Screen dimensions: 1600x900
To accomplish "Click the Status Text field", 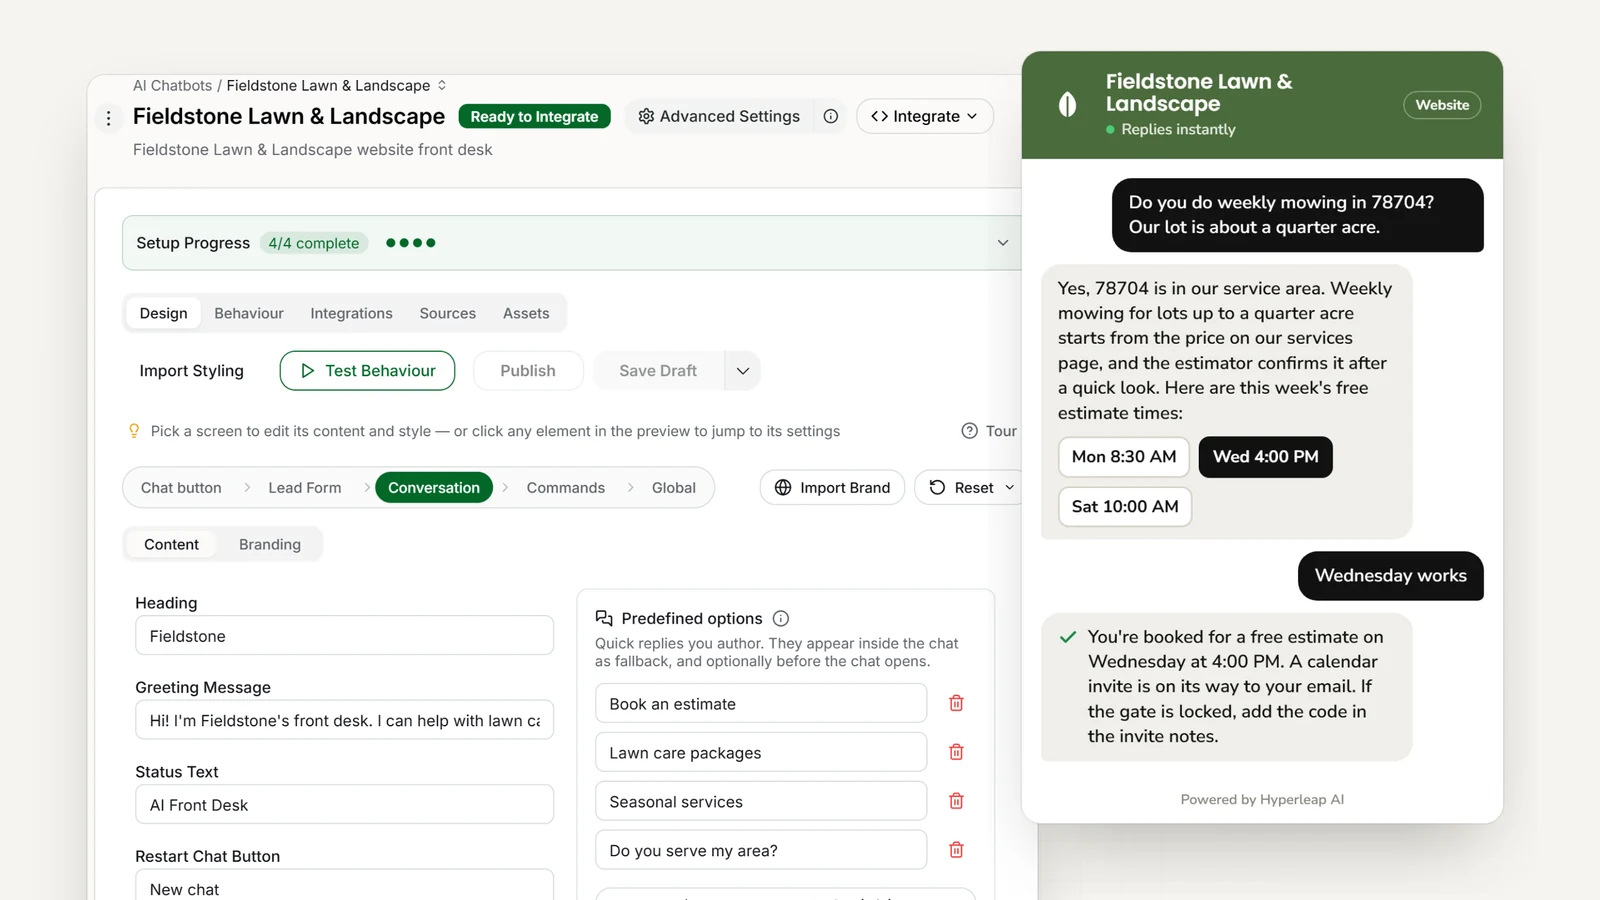I will pyautogui.click(x=345, y=805).
